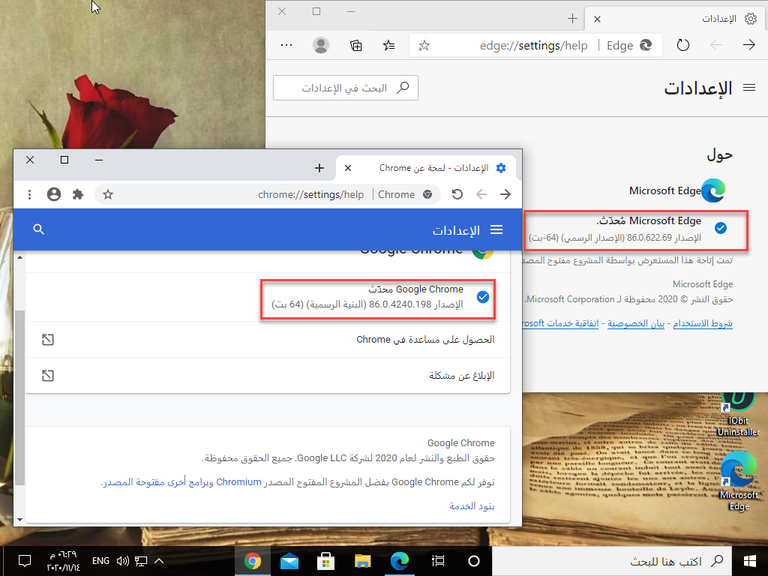Image resolution: width=768 pixels, height=576 pixels.
Task: Open the Chrome extensions puzzle icon
Action: (x=78, y=194)
